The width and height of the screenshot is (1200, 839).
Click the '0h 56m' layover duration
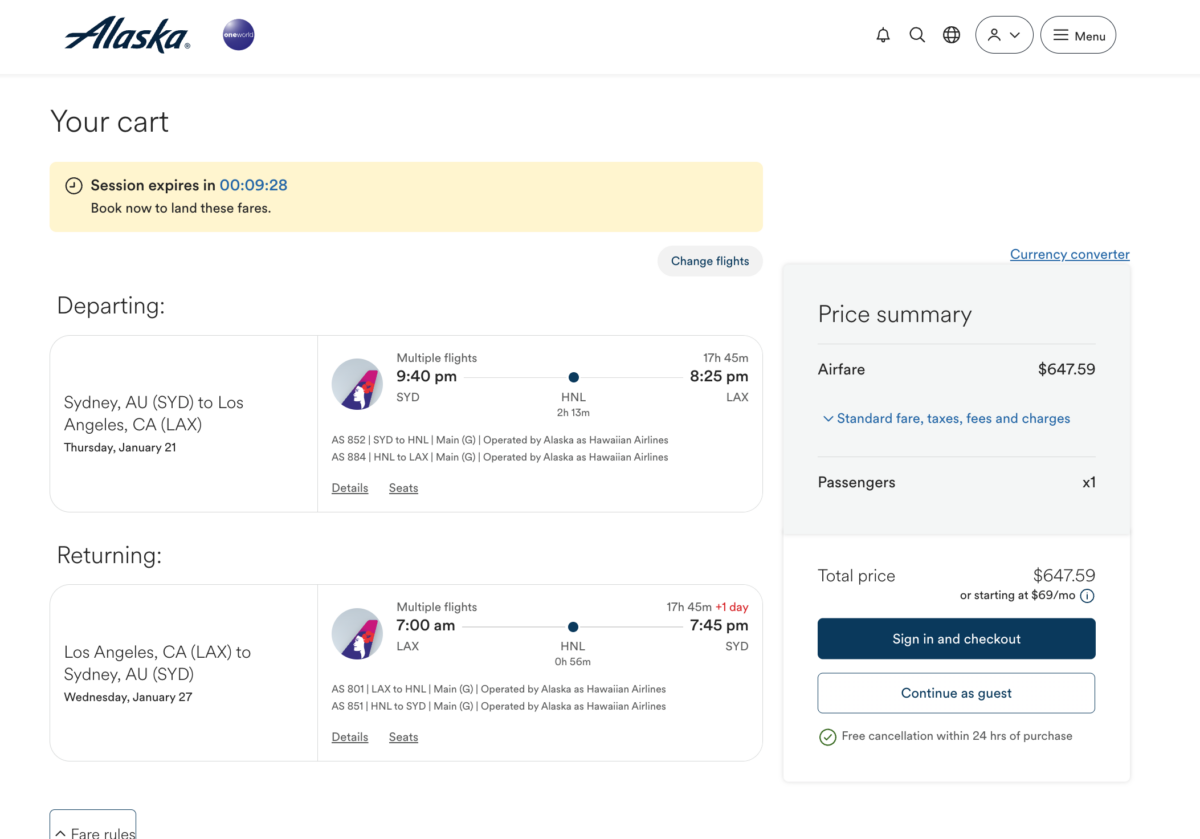click(574, 661)
